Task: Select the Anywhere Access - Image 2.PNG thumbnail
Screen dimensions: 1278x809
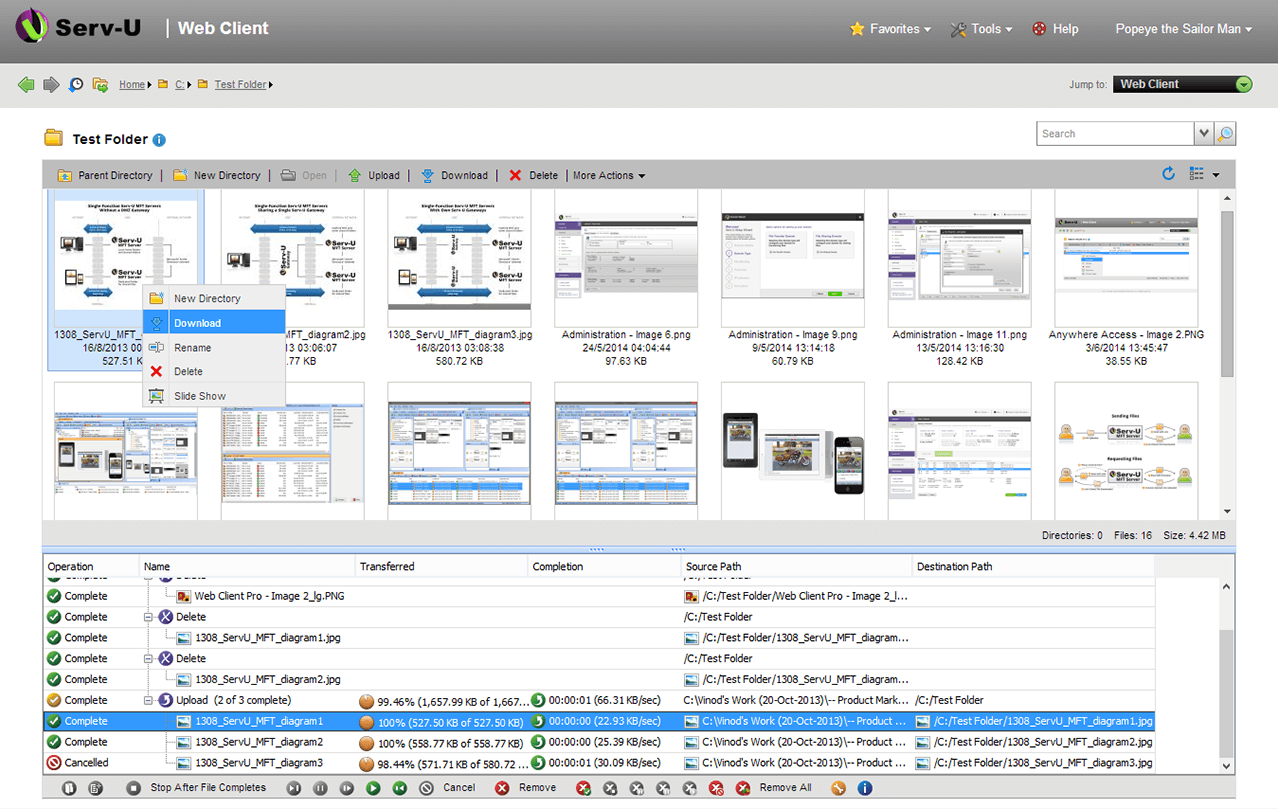Action: (x=1126, y=279)
